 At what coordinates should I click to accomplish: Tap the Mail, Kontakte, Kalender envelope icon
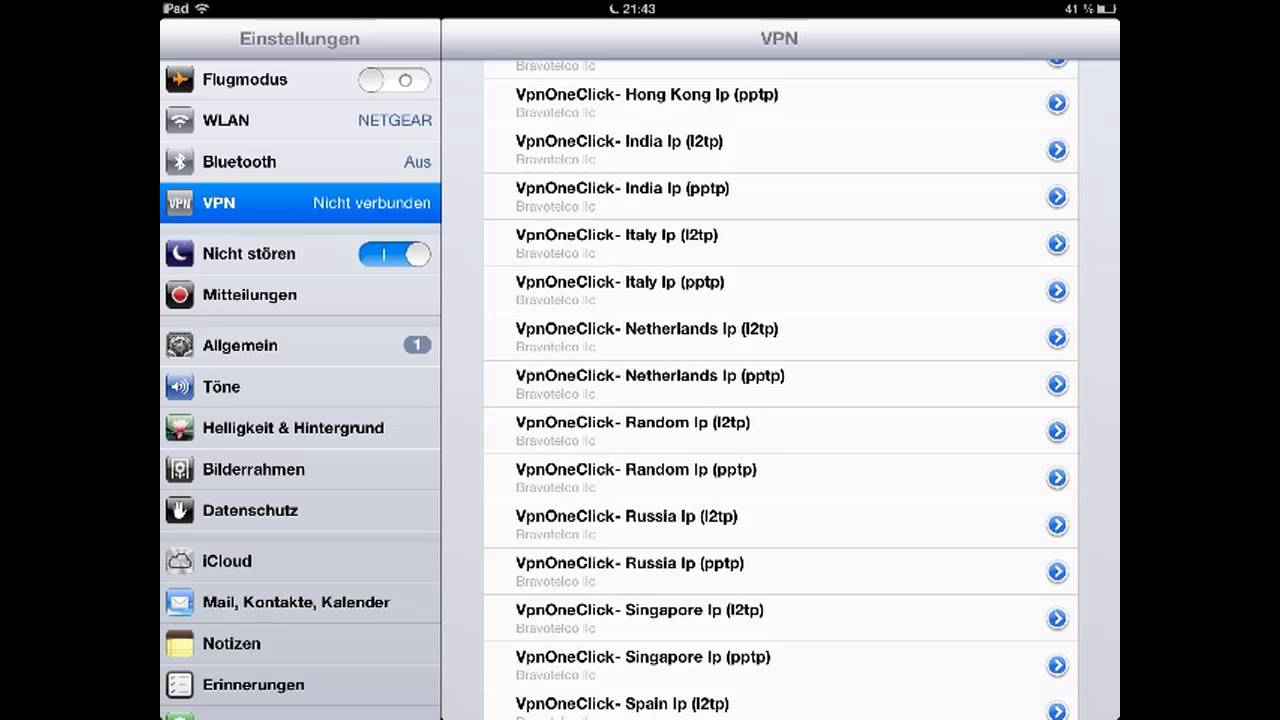[x=180, y=602]
